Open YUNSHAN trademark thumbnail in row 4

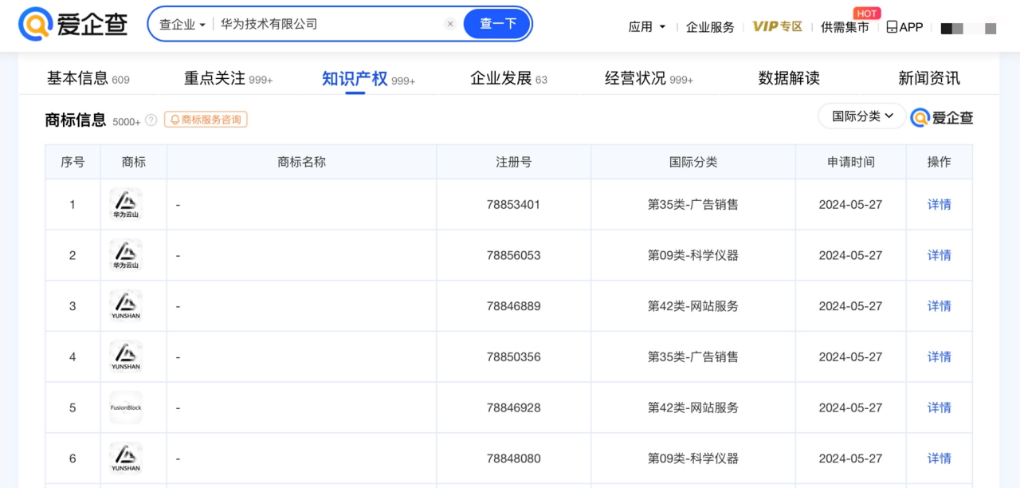pyautogui.click(x=126, y=357)
